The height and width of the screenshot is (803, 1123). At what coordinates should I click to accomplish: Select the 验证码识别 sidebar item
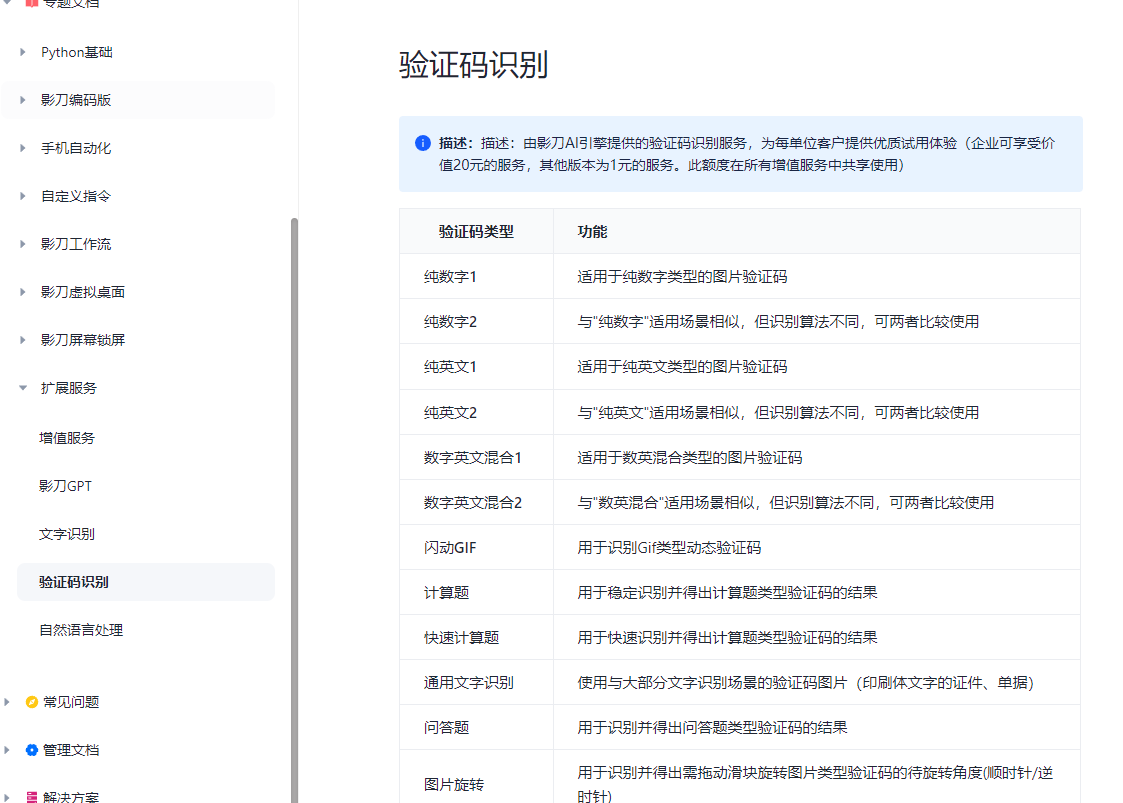pos(74,582)
